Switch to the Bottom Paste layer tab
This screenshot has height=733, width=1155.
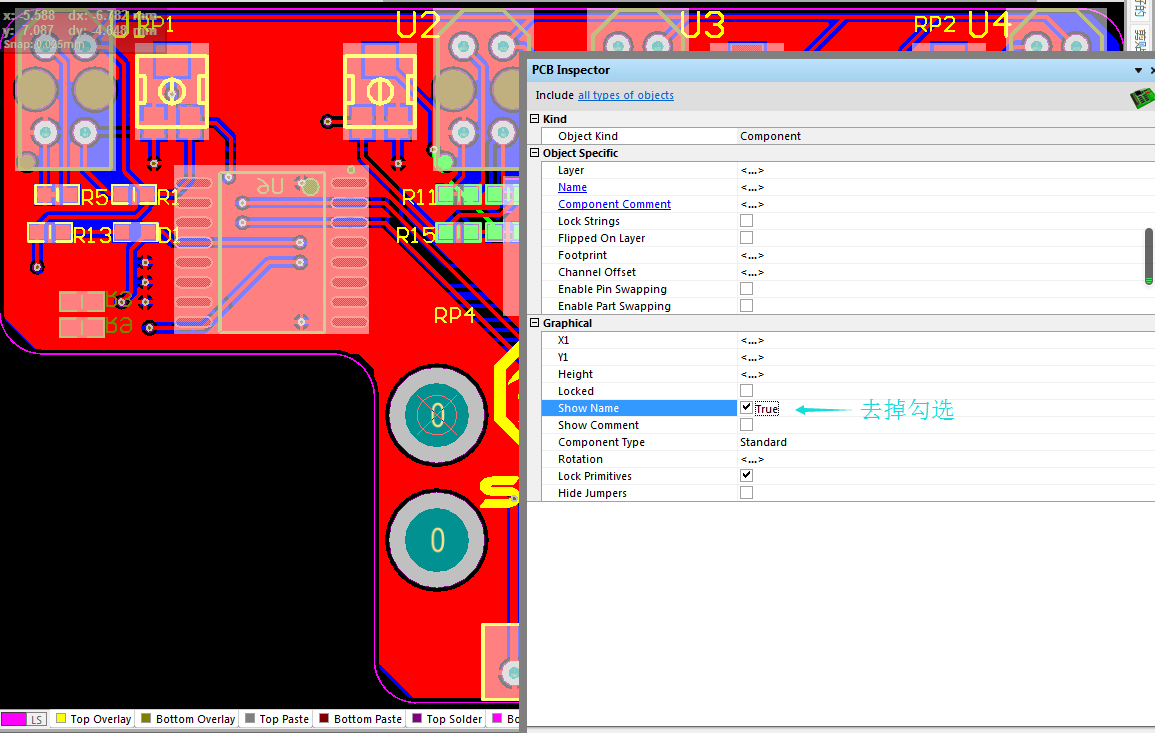(360, 719)
